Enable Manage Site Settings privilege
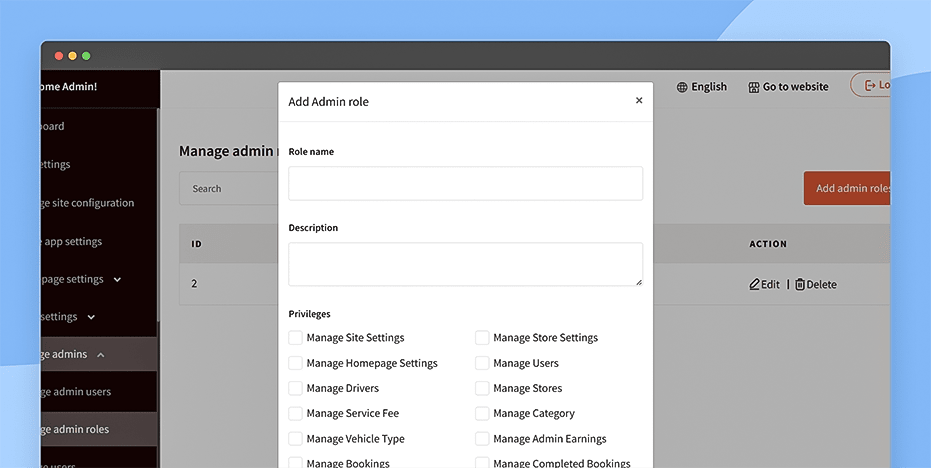The width and height of the screenshot is (931, 468). click(x=296, y=337)
